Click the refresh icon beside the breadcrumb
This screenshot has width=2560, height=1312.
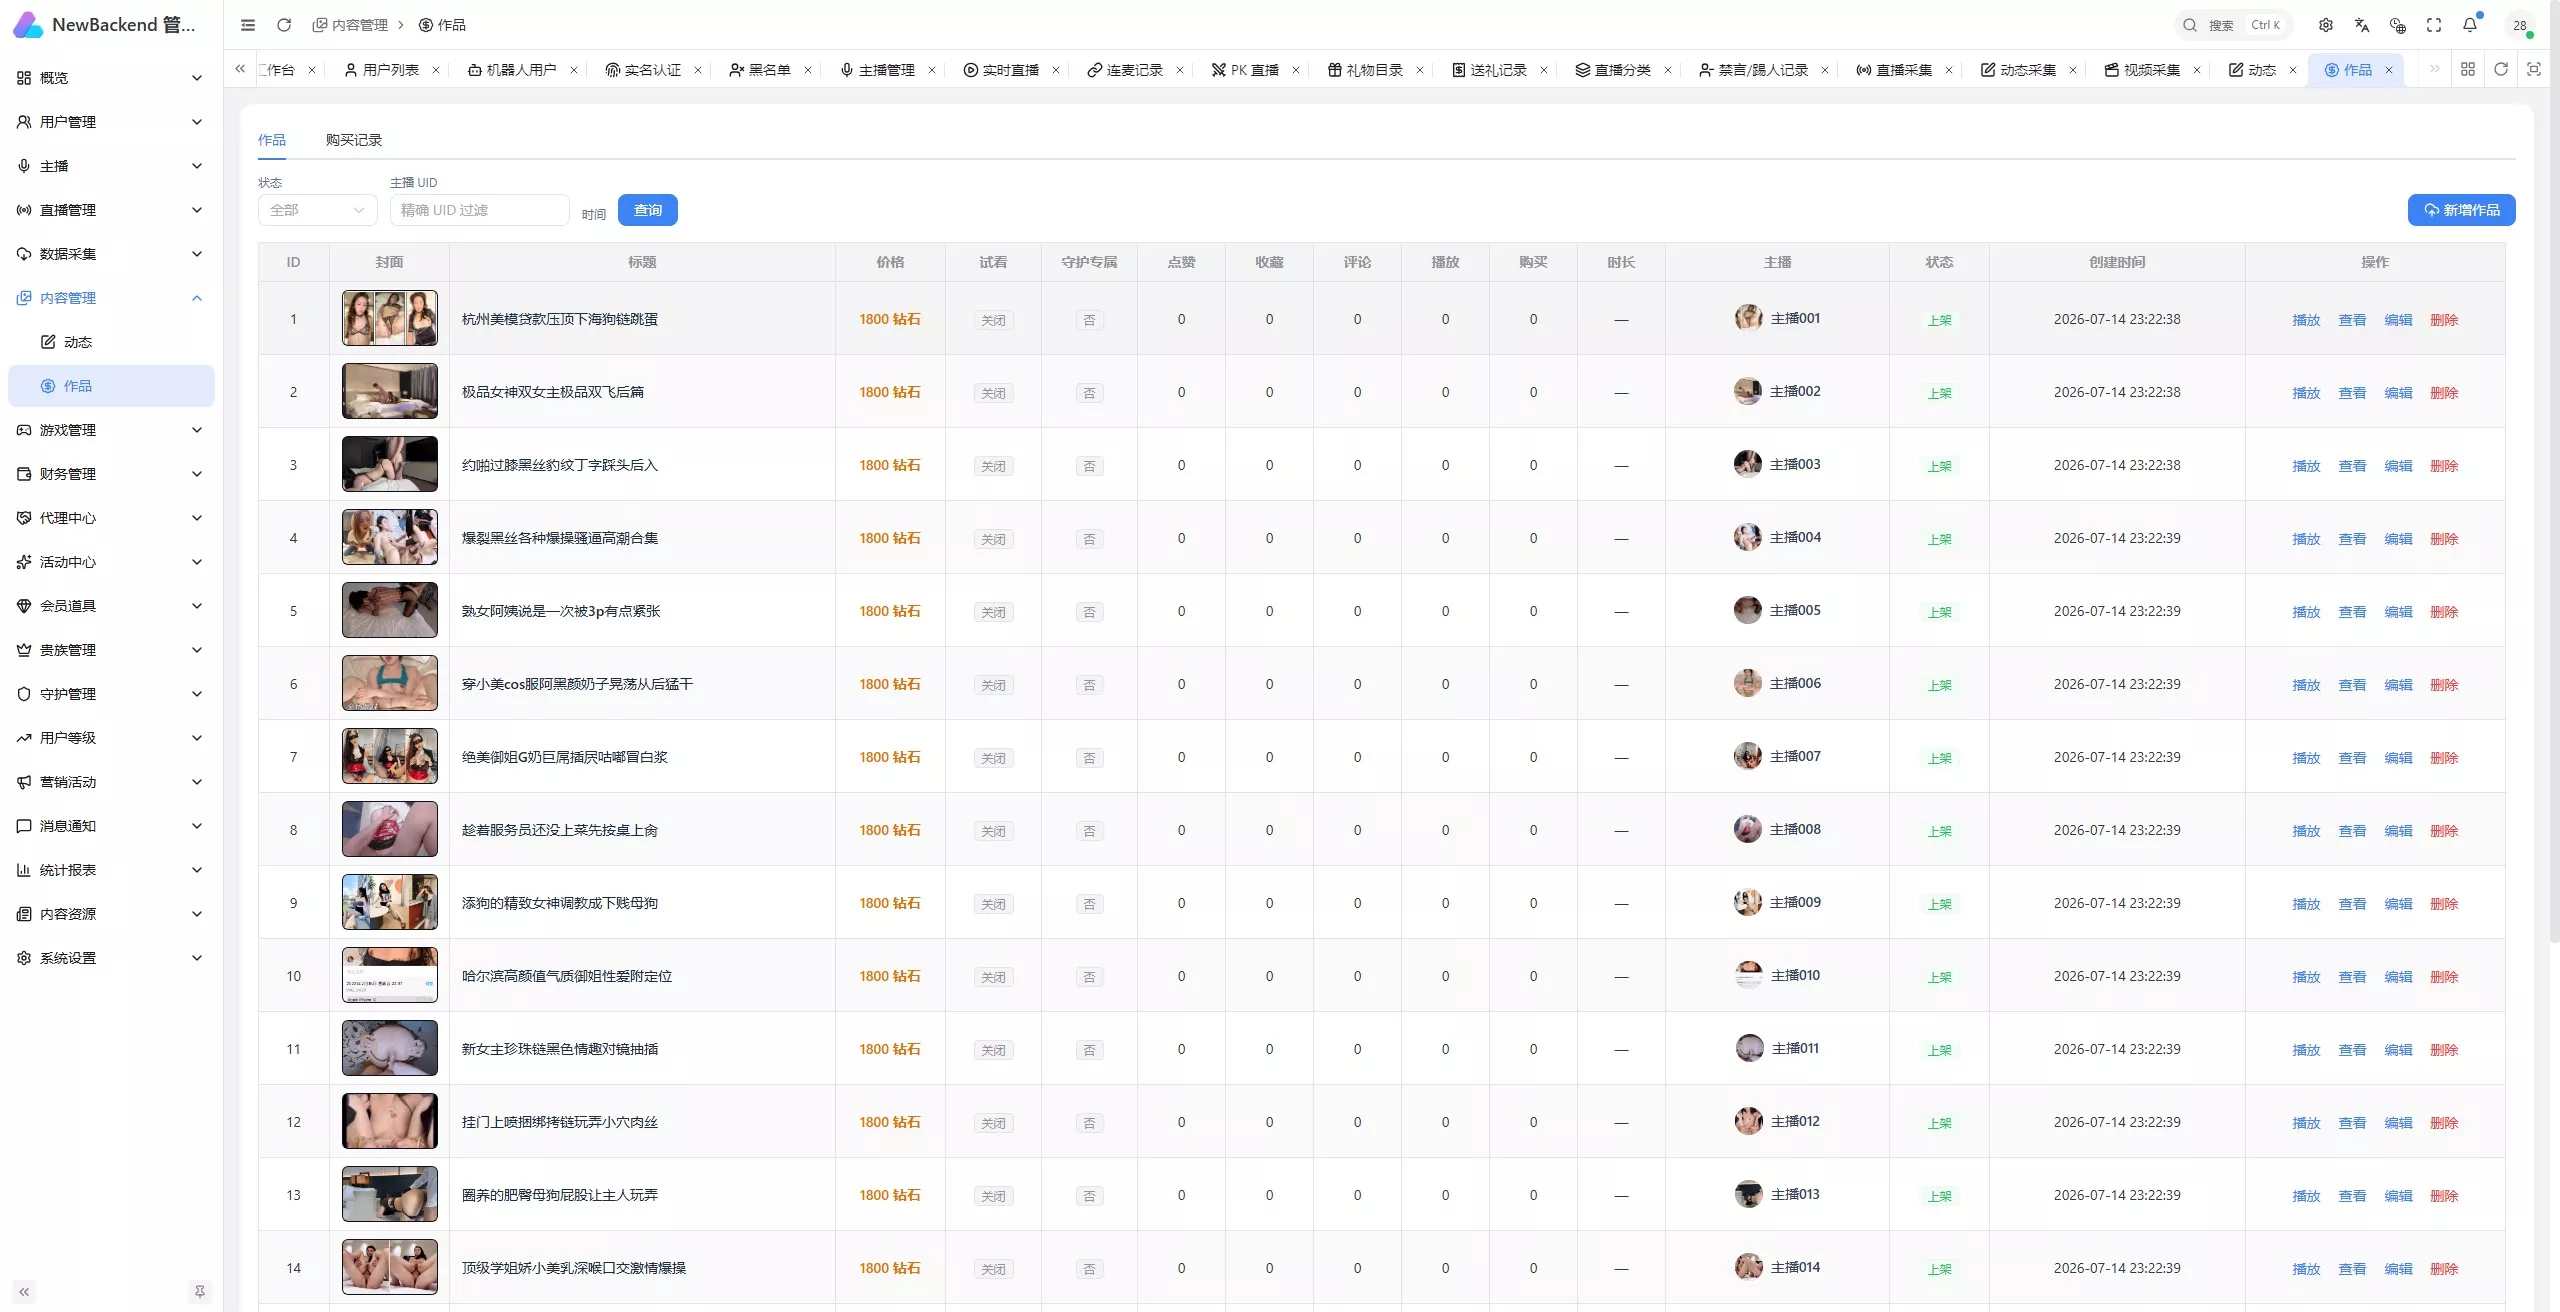pyautogui.click(x=284, y=25)
